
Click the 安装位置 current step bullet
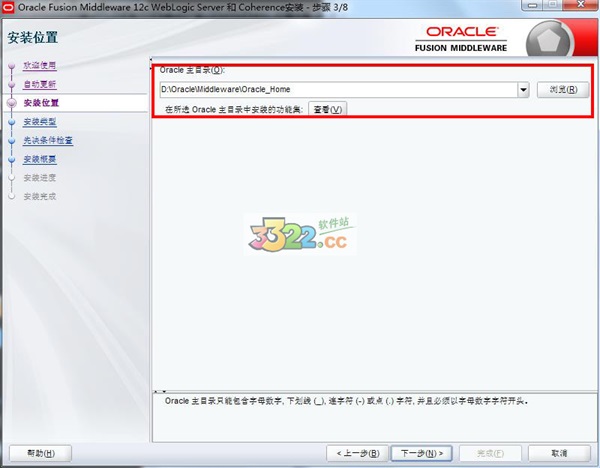click(12, 103)
